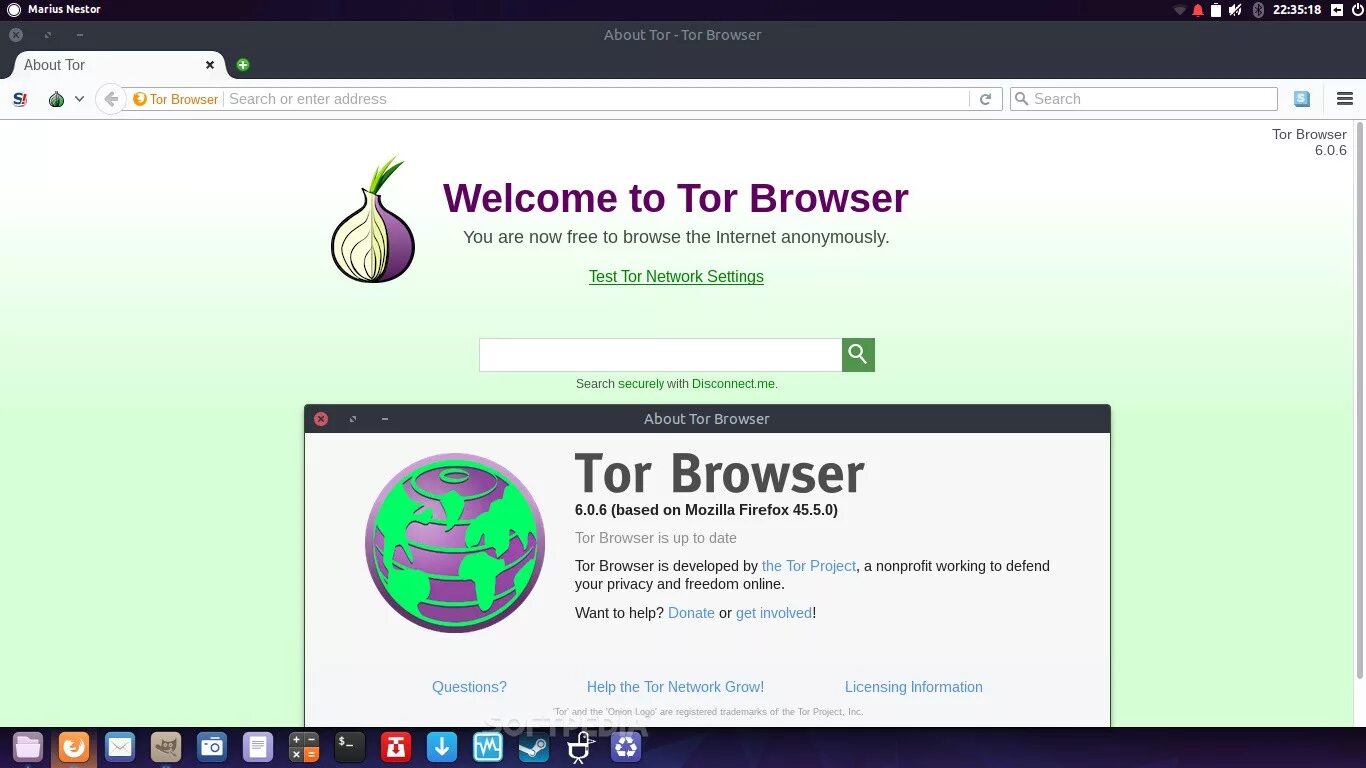The height and width of the screenshot is (768, 1366).
Task: Open the Trash recycle dock icon
Action: point(626,747)
